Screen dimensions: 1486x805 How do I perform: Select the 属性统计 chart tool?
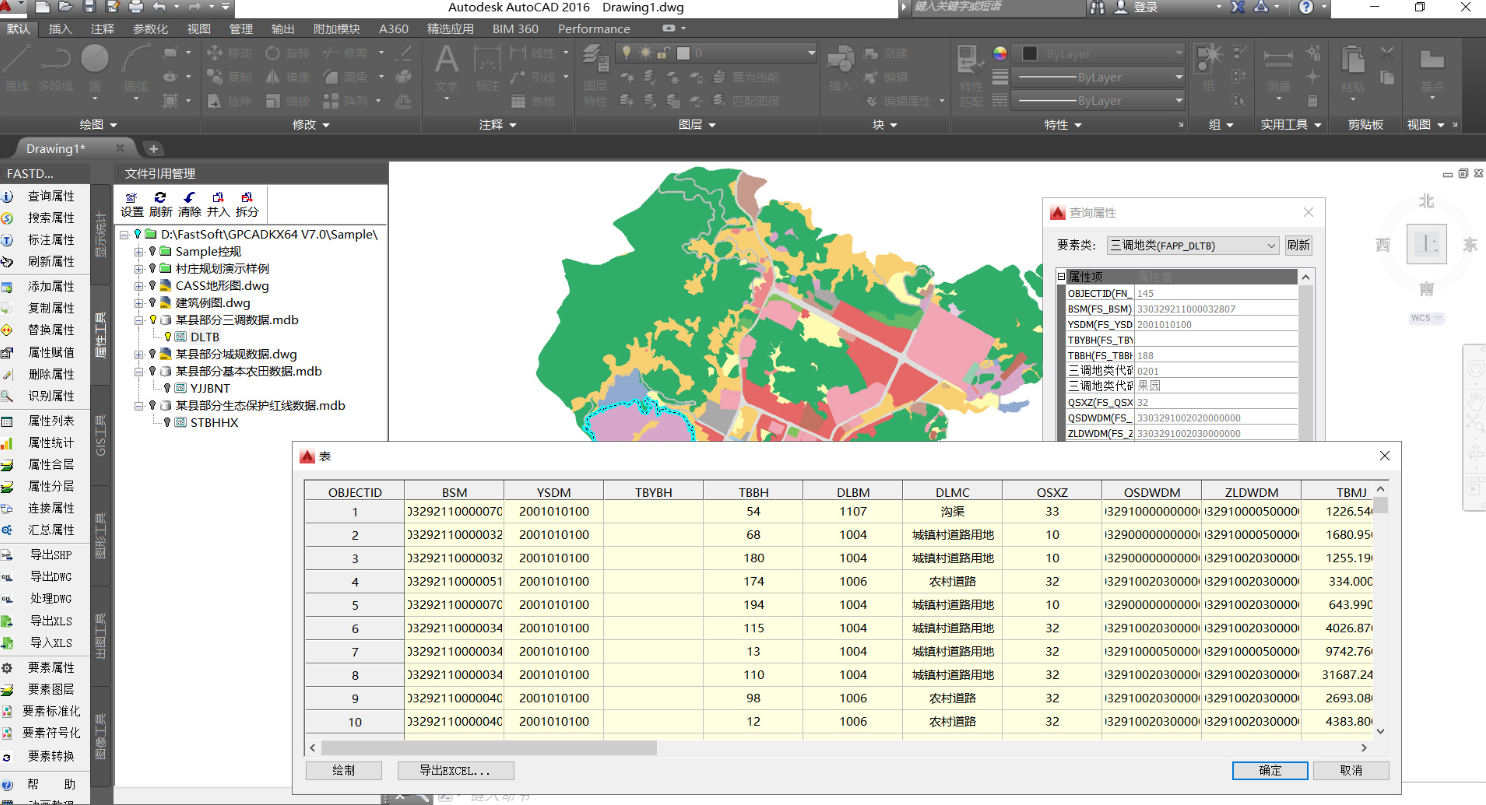[50, 442]
